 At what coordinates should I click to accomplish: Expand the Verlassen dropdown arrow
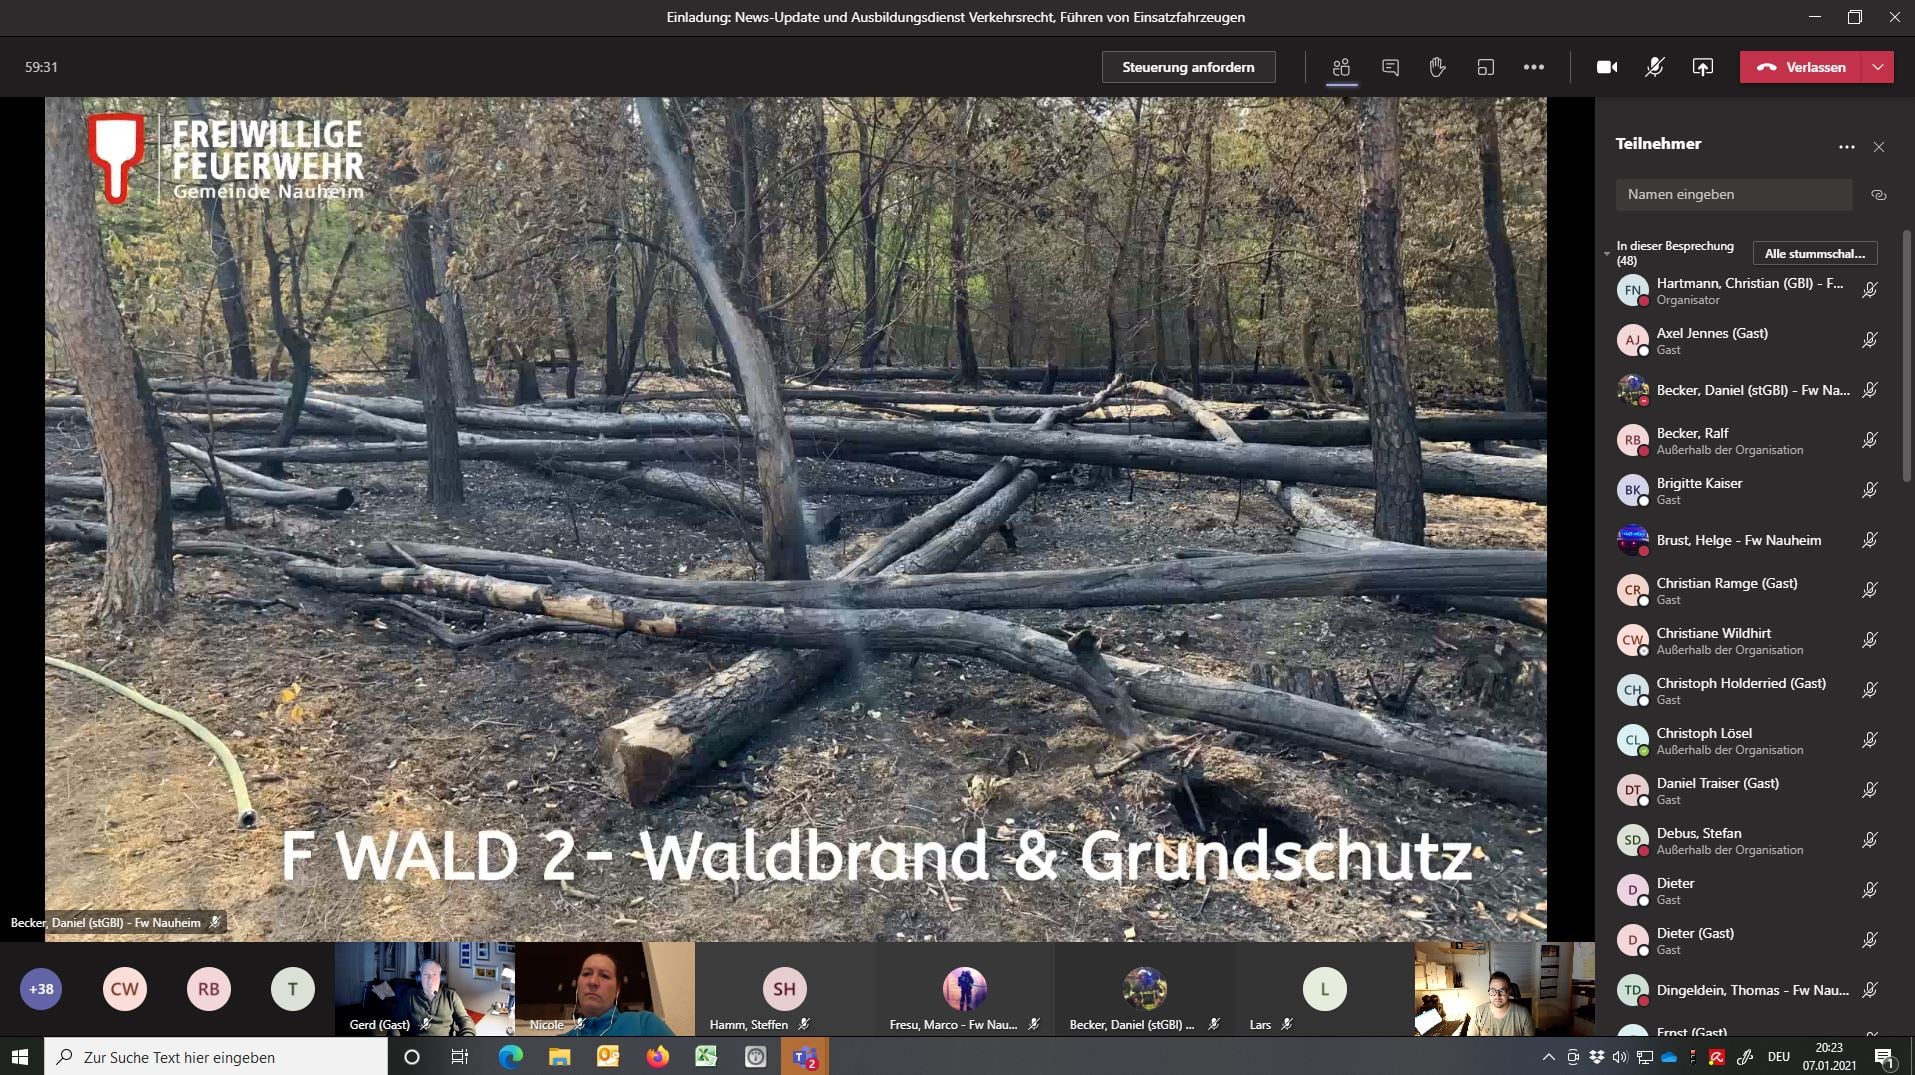[1877, 67]
